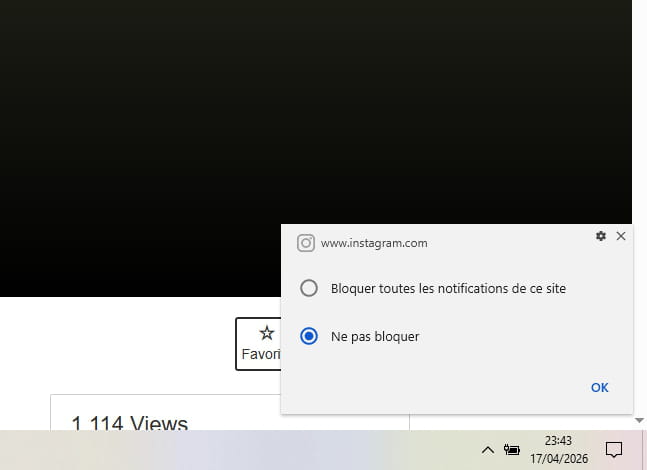Click the Instagram logo icon in the notification
This screenshot has height=470, width=647.
(306, 243)
